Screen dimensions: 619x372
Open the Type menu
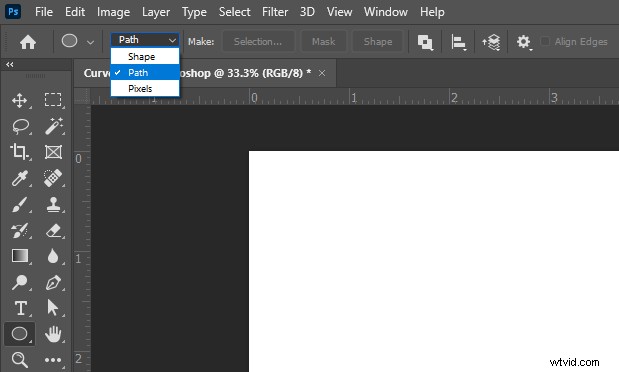[194, 12]
